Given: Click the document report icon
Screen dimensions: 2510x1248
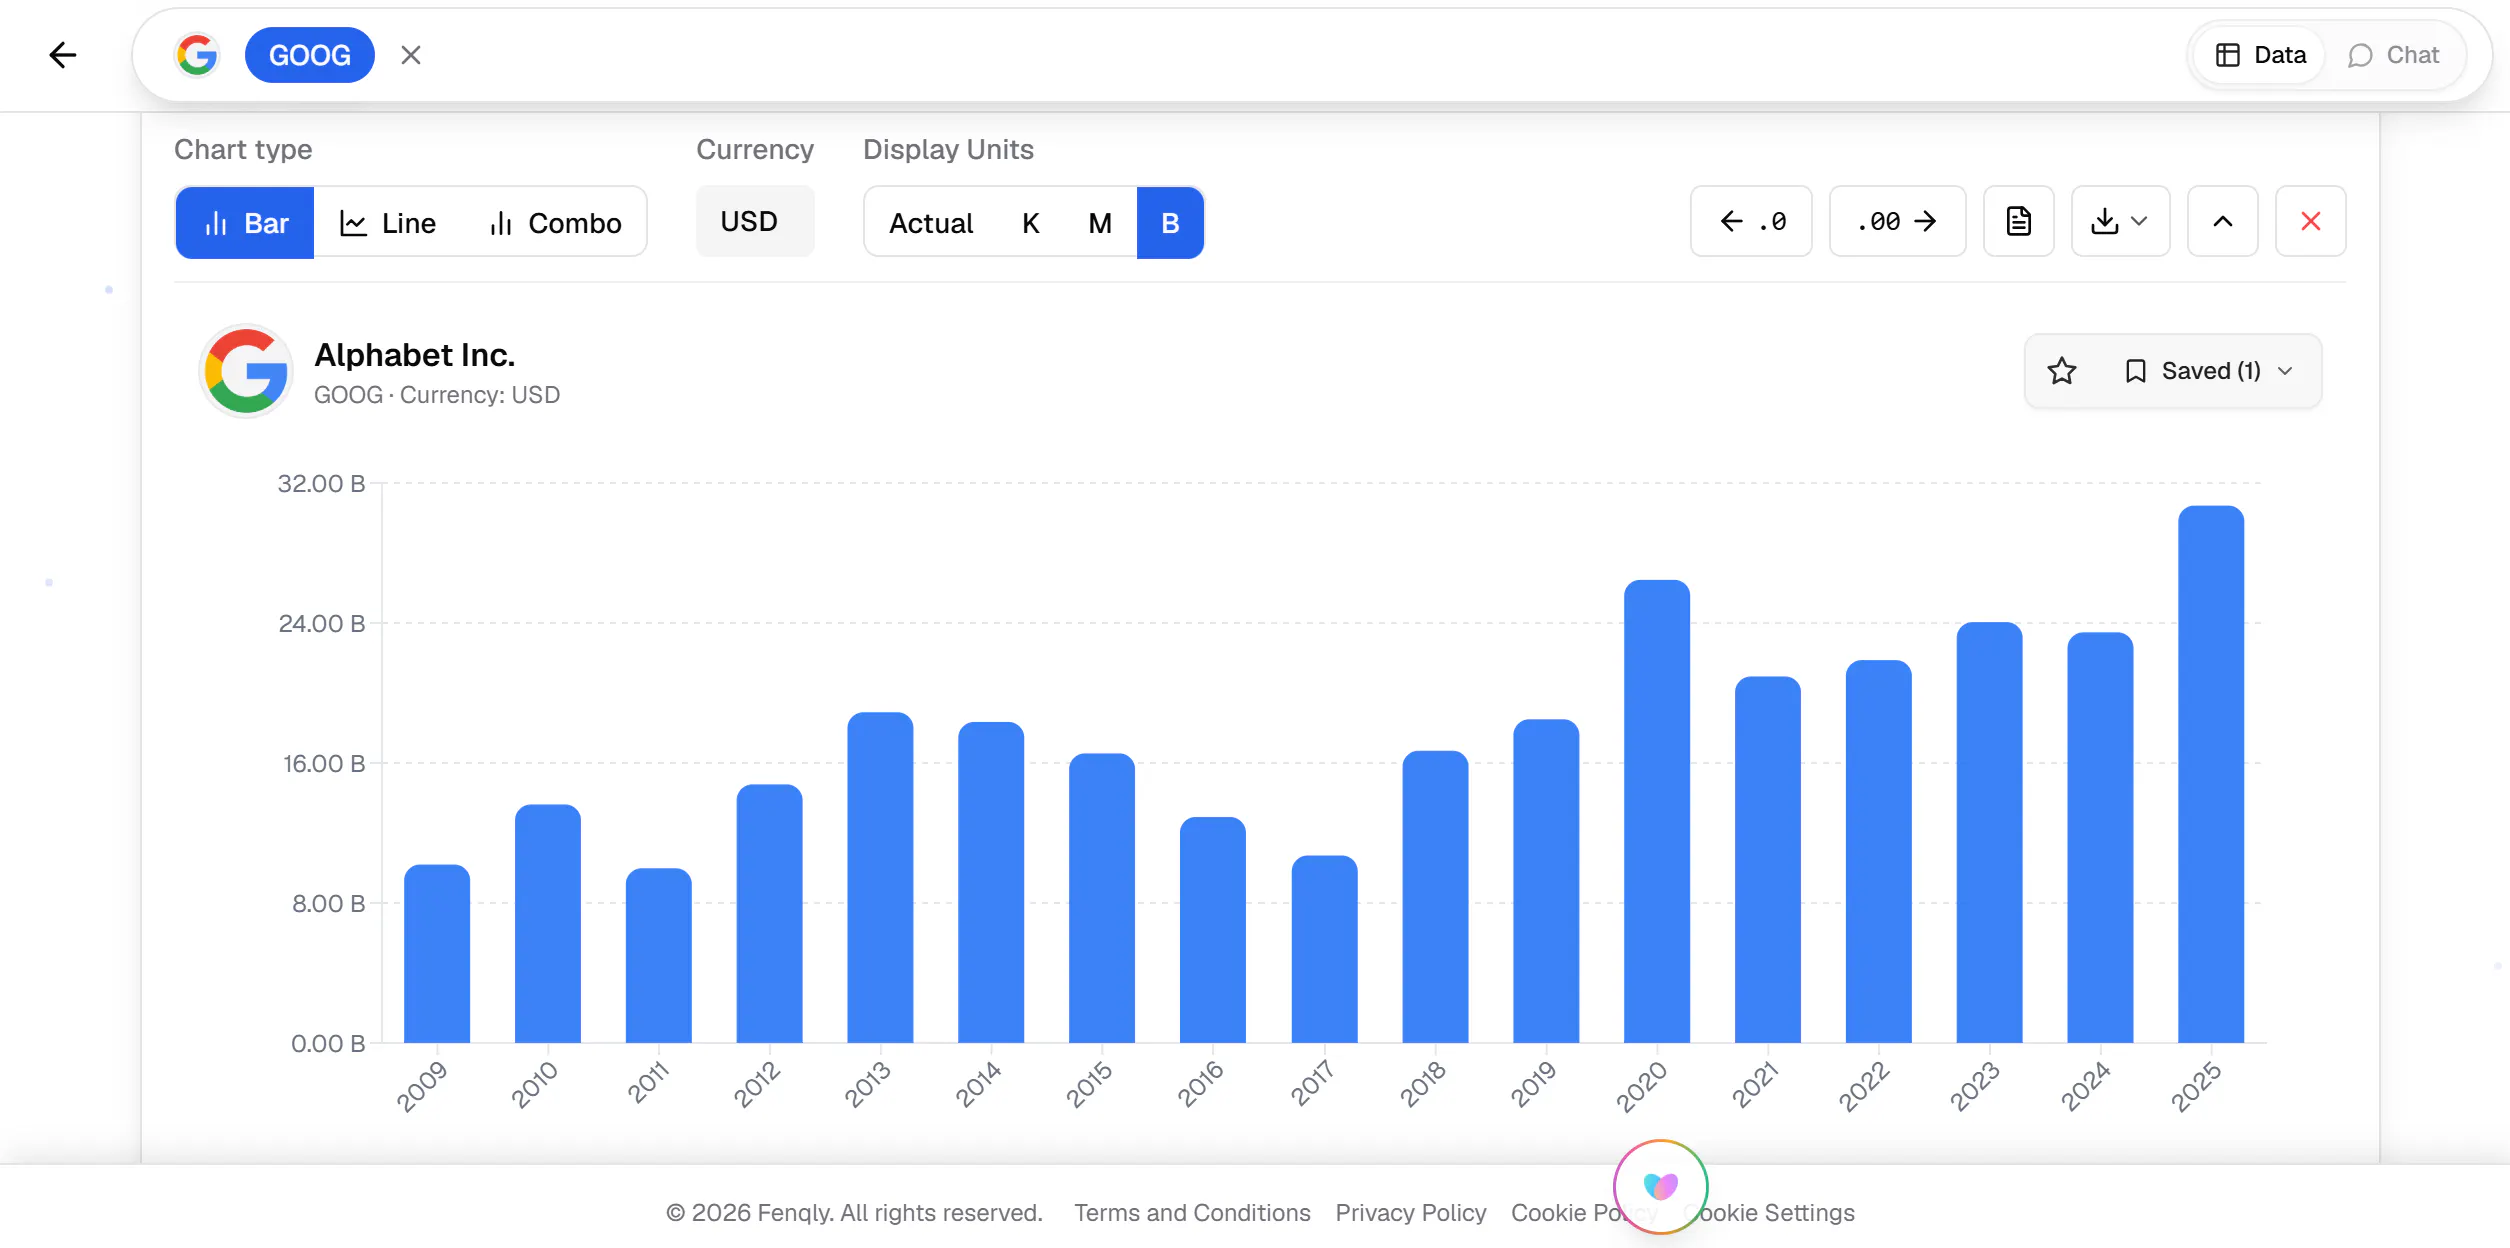Looking at the screenshot, I should (x=2019, y=221).
